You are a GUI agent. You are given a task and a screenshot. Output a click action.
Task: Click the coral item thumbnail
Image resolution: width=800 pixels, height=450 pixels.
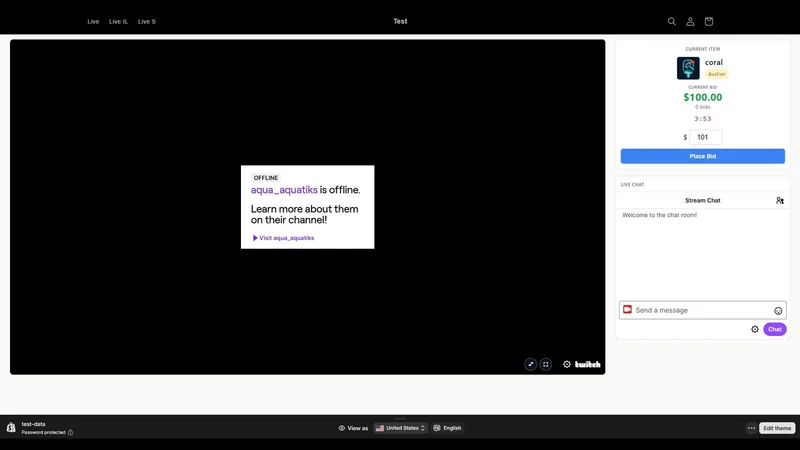pos(688,68)
